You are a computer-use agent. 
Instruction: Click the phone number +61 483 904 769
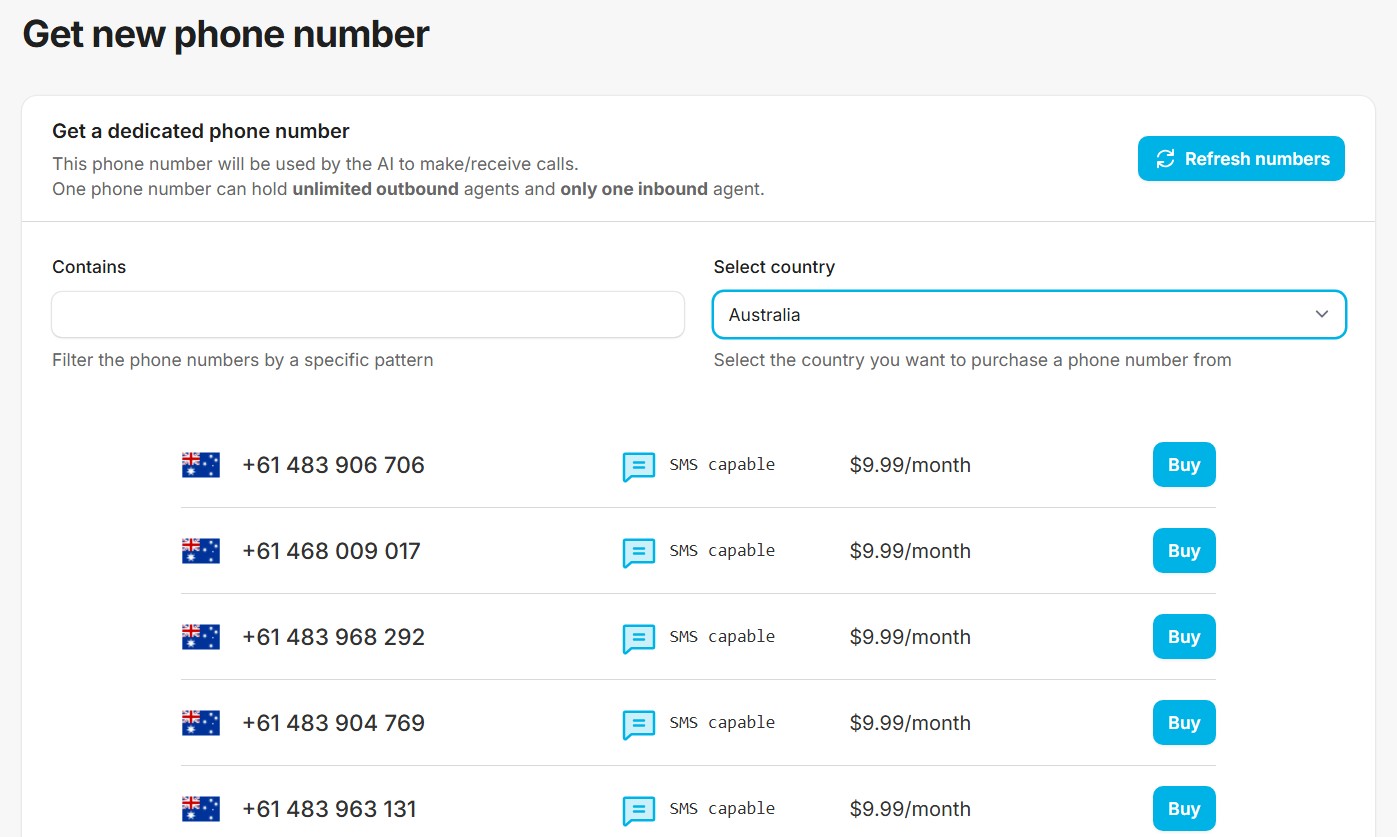pos(333,723)
